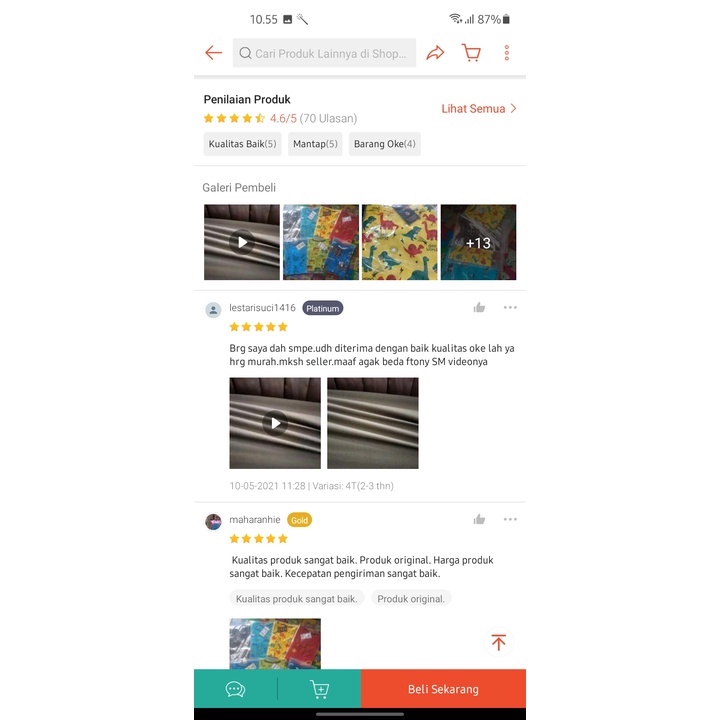The height and width of the screenshot is (720, 720).
Task: Open the three-dot overflow menu at top
Action: 506,53
